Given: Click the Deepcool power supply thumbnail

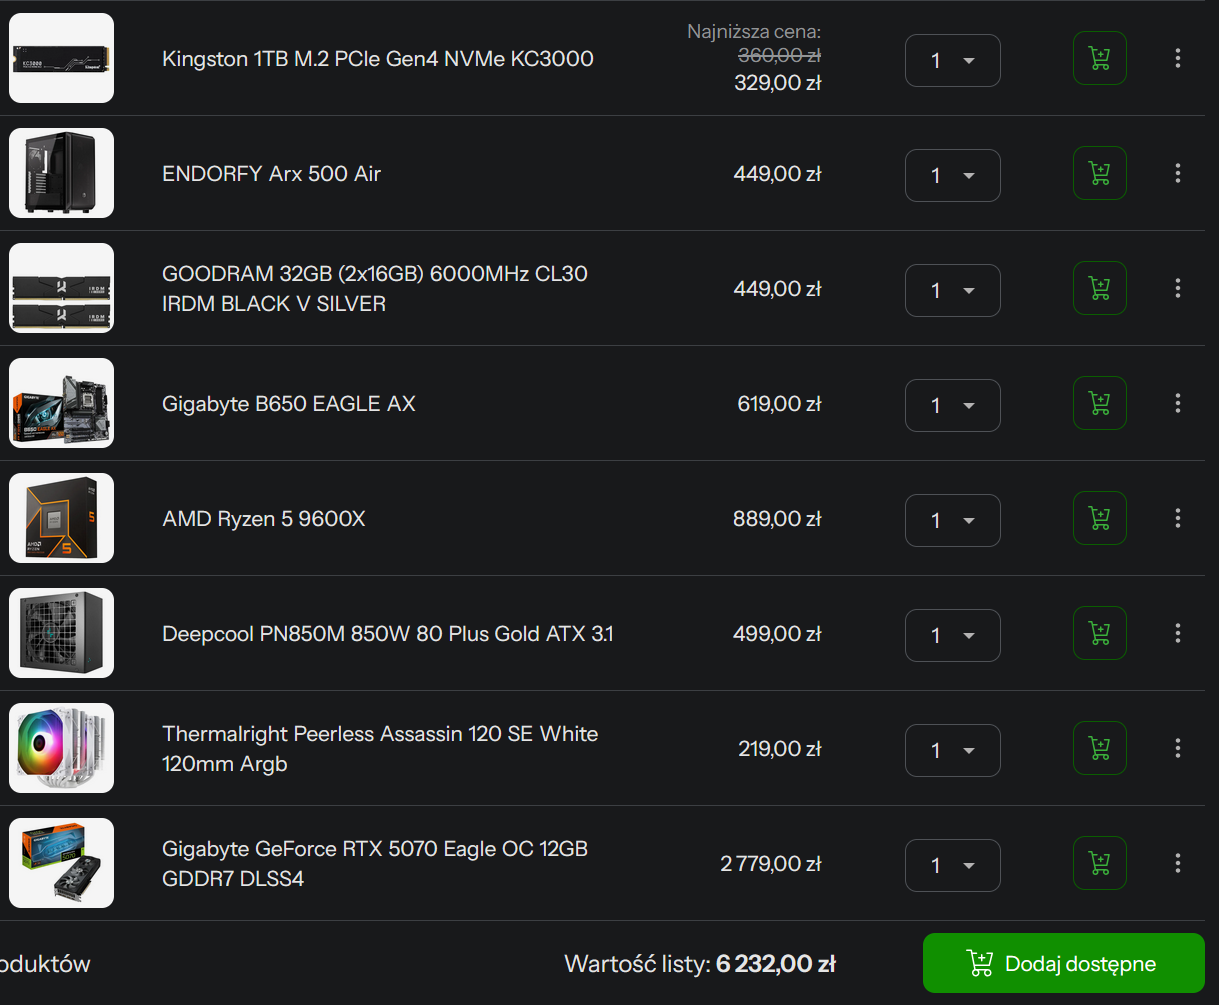Looking at the screenshot, I should (61, 633).
